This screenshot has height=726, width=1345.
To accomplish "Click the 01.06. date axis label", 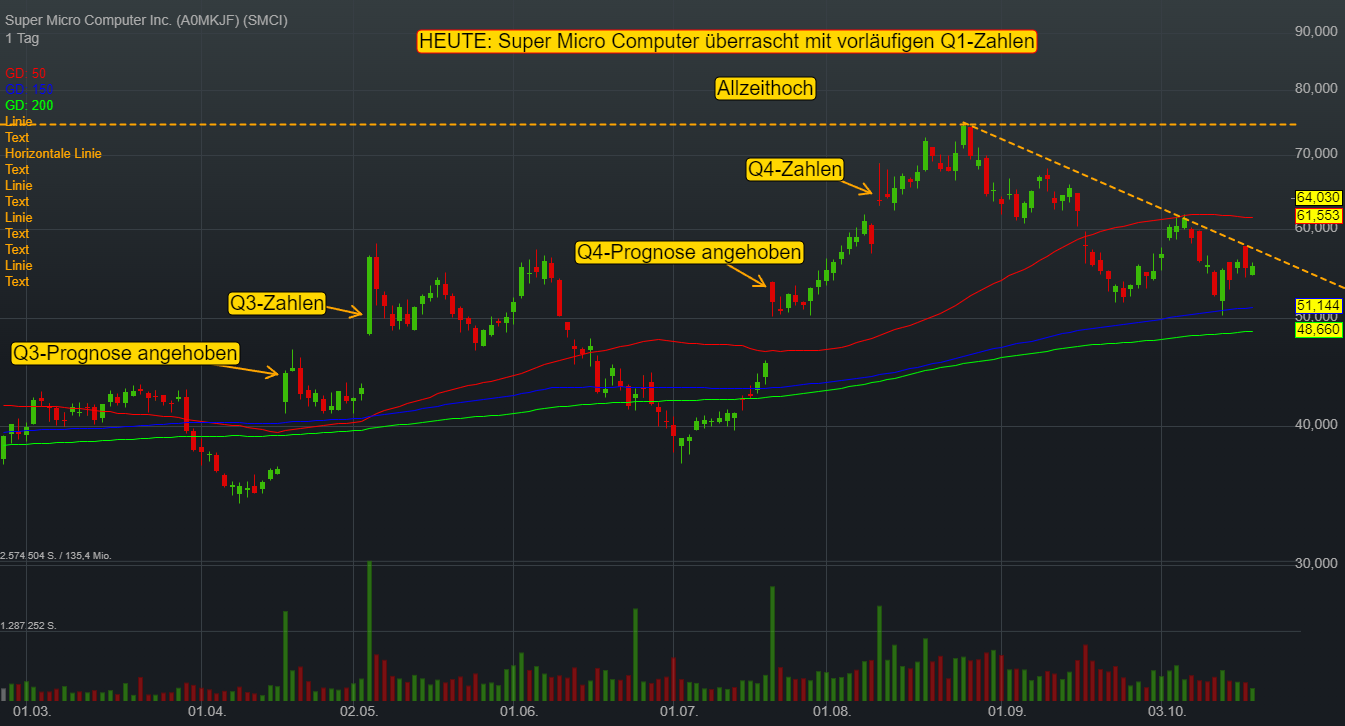I will (x=518, y=712).
